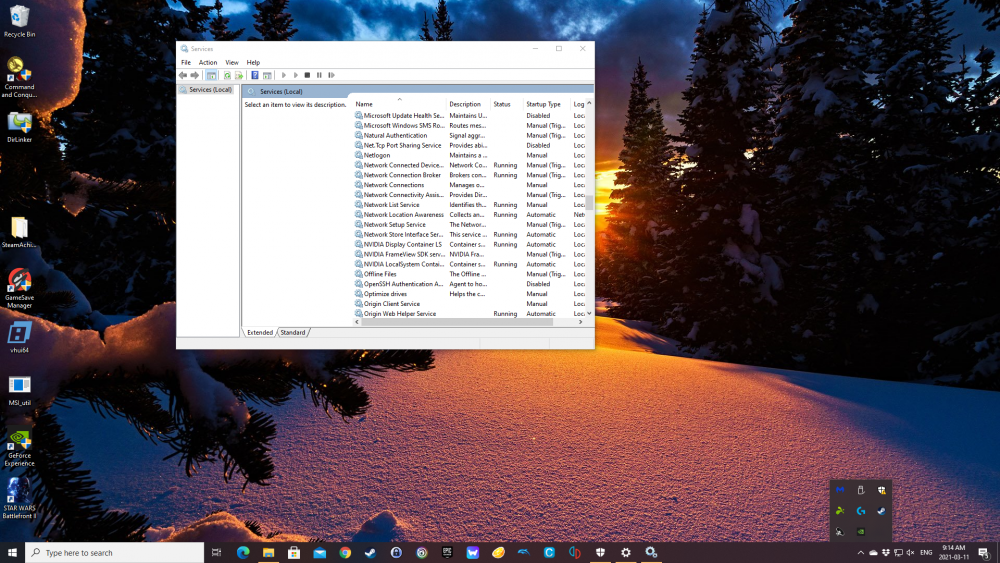Click the Back arrow in Services toolbar
1000x563 pixels.
(183, 75)
